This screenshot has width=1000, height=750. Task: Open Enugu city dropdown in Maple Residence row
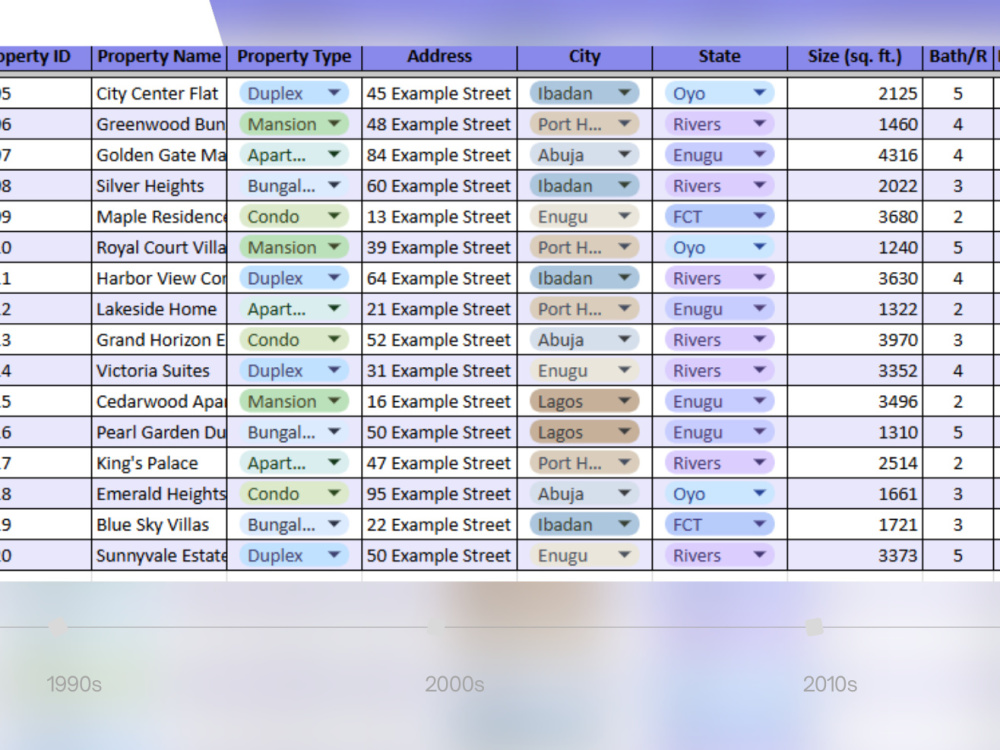coord(584,217)
